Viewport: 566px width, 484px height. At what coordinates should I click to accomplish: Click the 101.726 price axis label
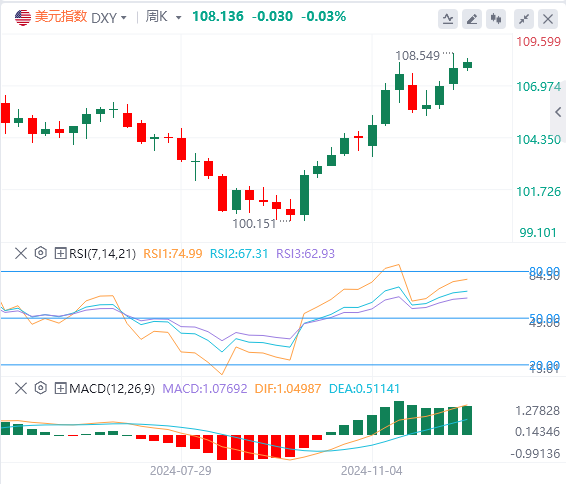[x=539, y=192]
